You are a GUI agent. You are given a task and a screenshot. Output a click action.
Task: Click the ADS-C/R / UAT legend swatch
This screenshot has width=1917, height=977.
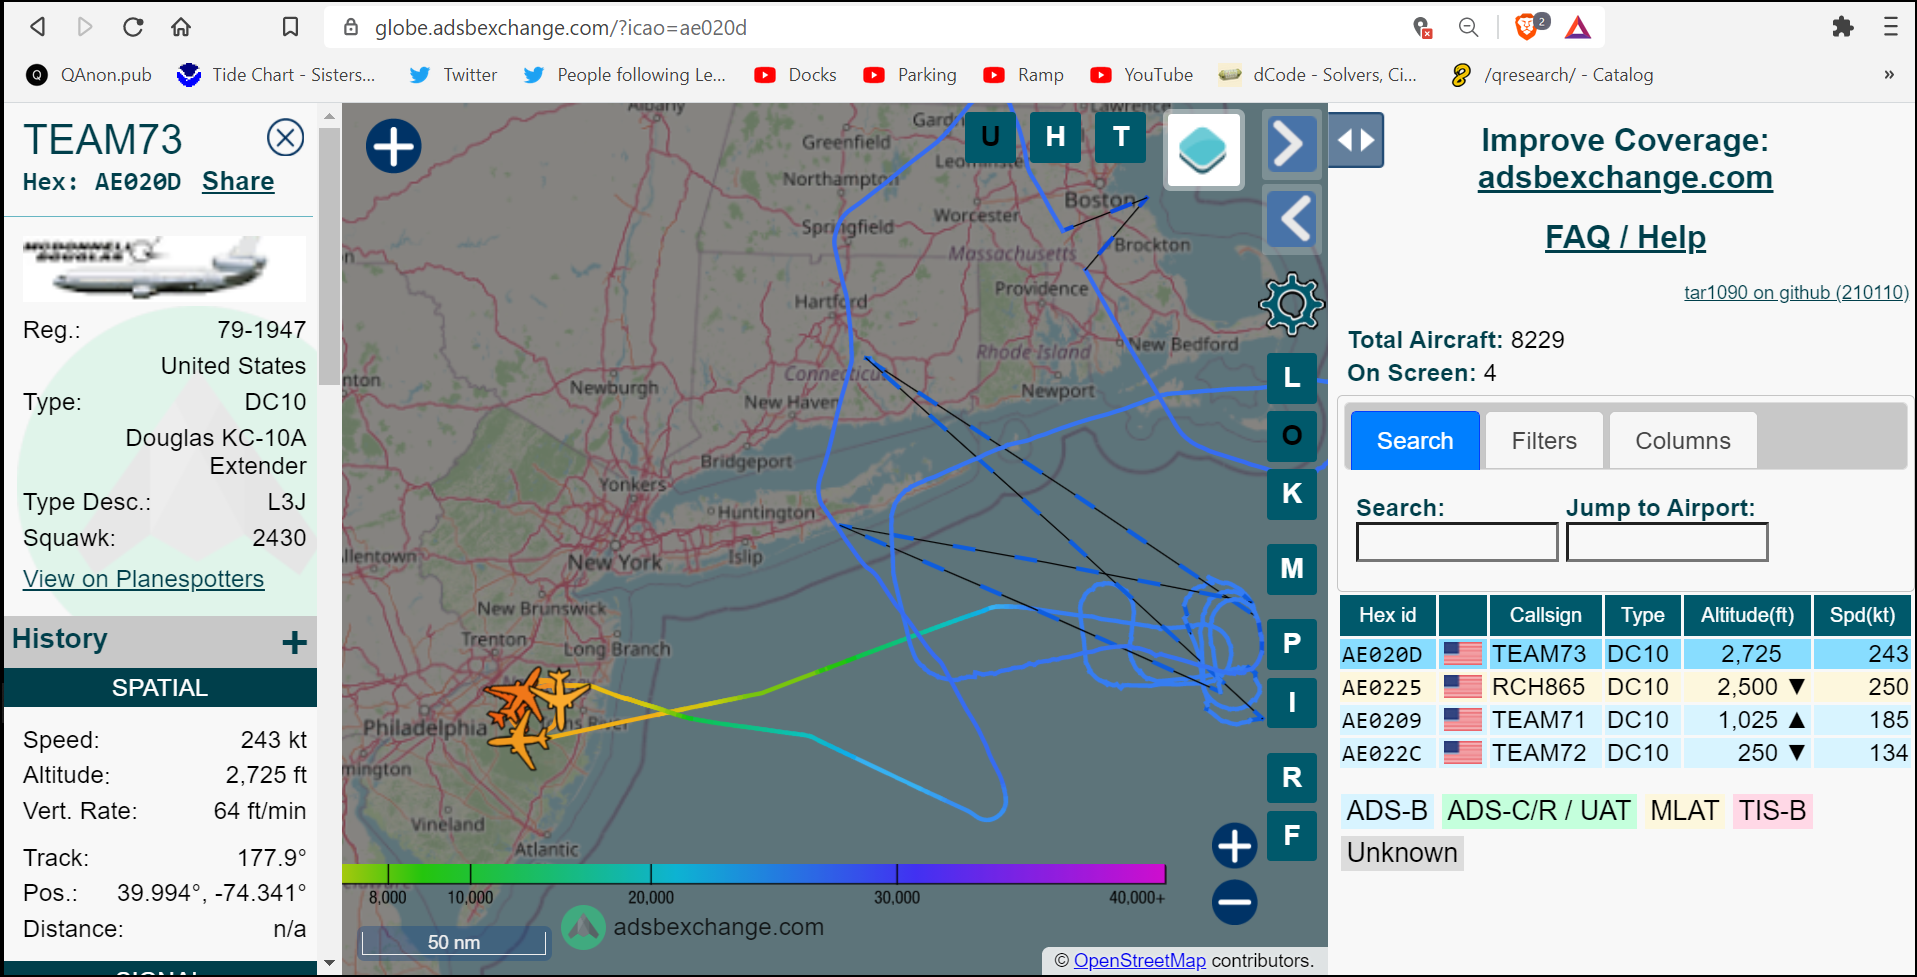pyautogui.click(x=1539, y=811)
